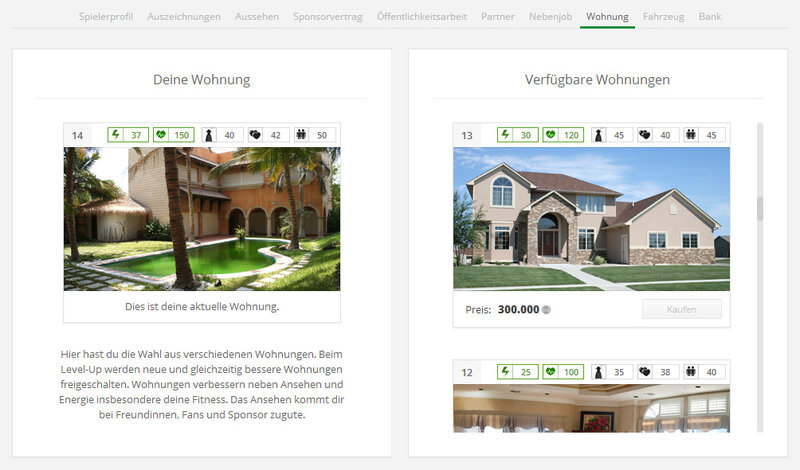800x470 pixels.
Task: Click the lightning energy icon on your current apartment
Action: click(x=114, y=135)
